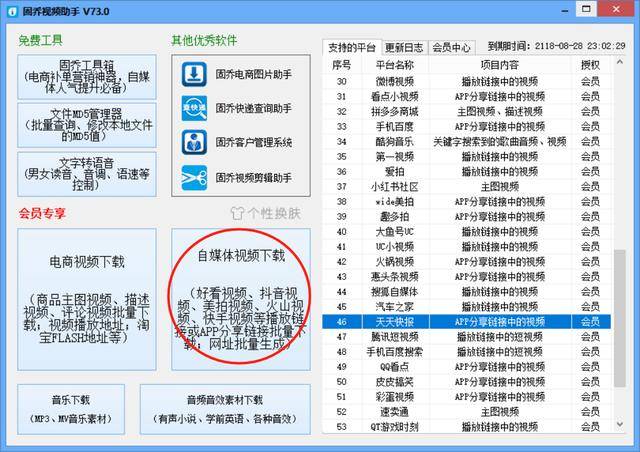Screen dimensions: 640x452
Task: Click the 固乔快递查询助手 label
Action: tap(253, 108)
